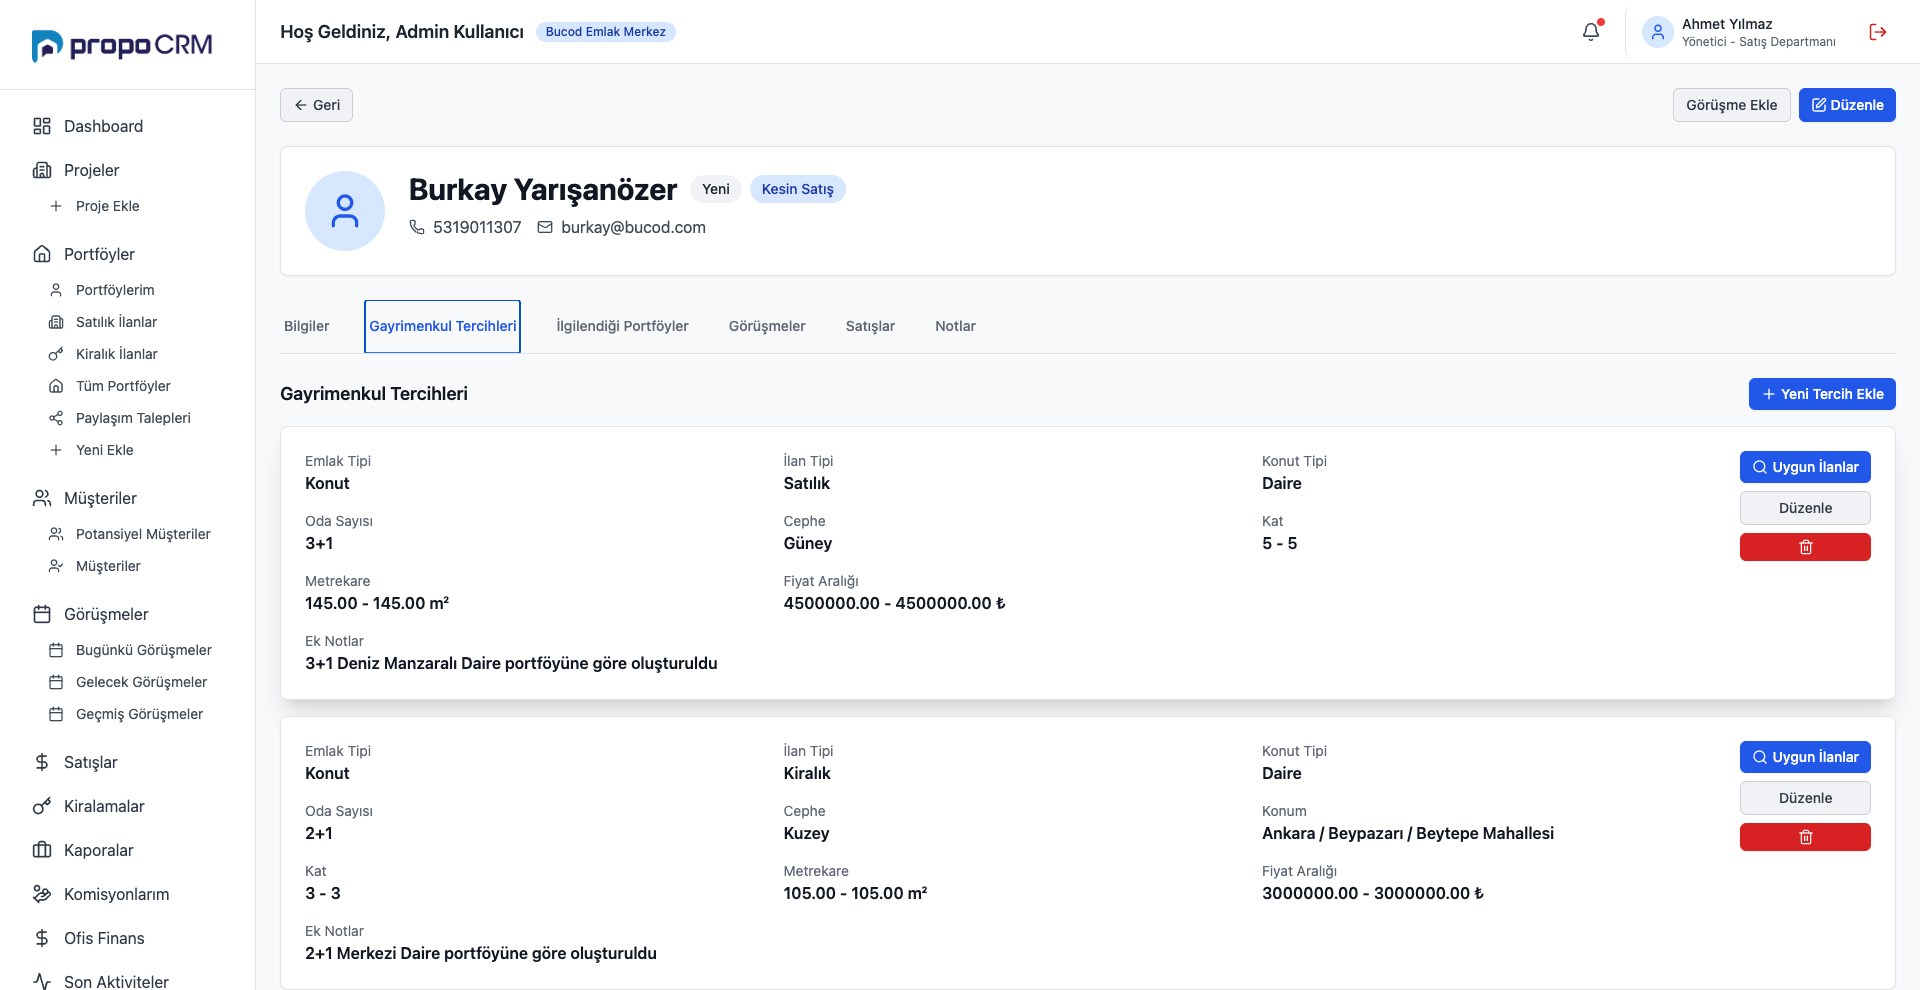Click the Paylaşım Talepleri share icon
1920x990 pixels.
(x=56, y=418)
